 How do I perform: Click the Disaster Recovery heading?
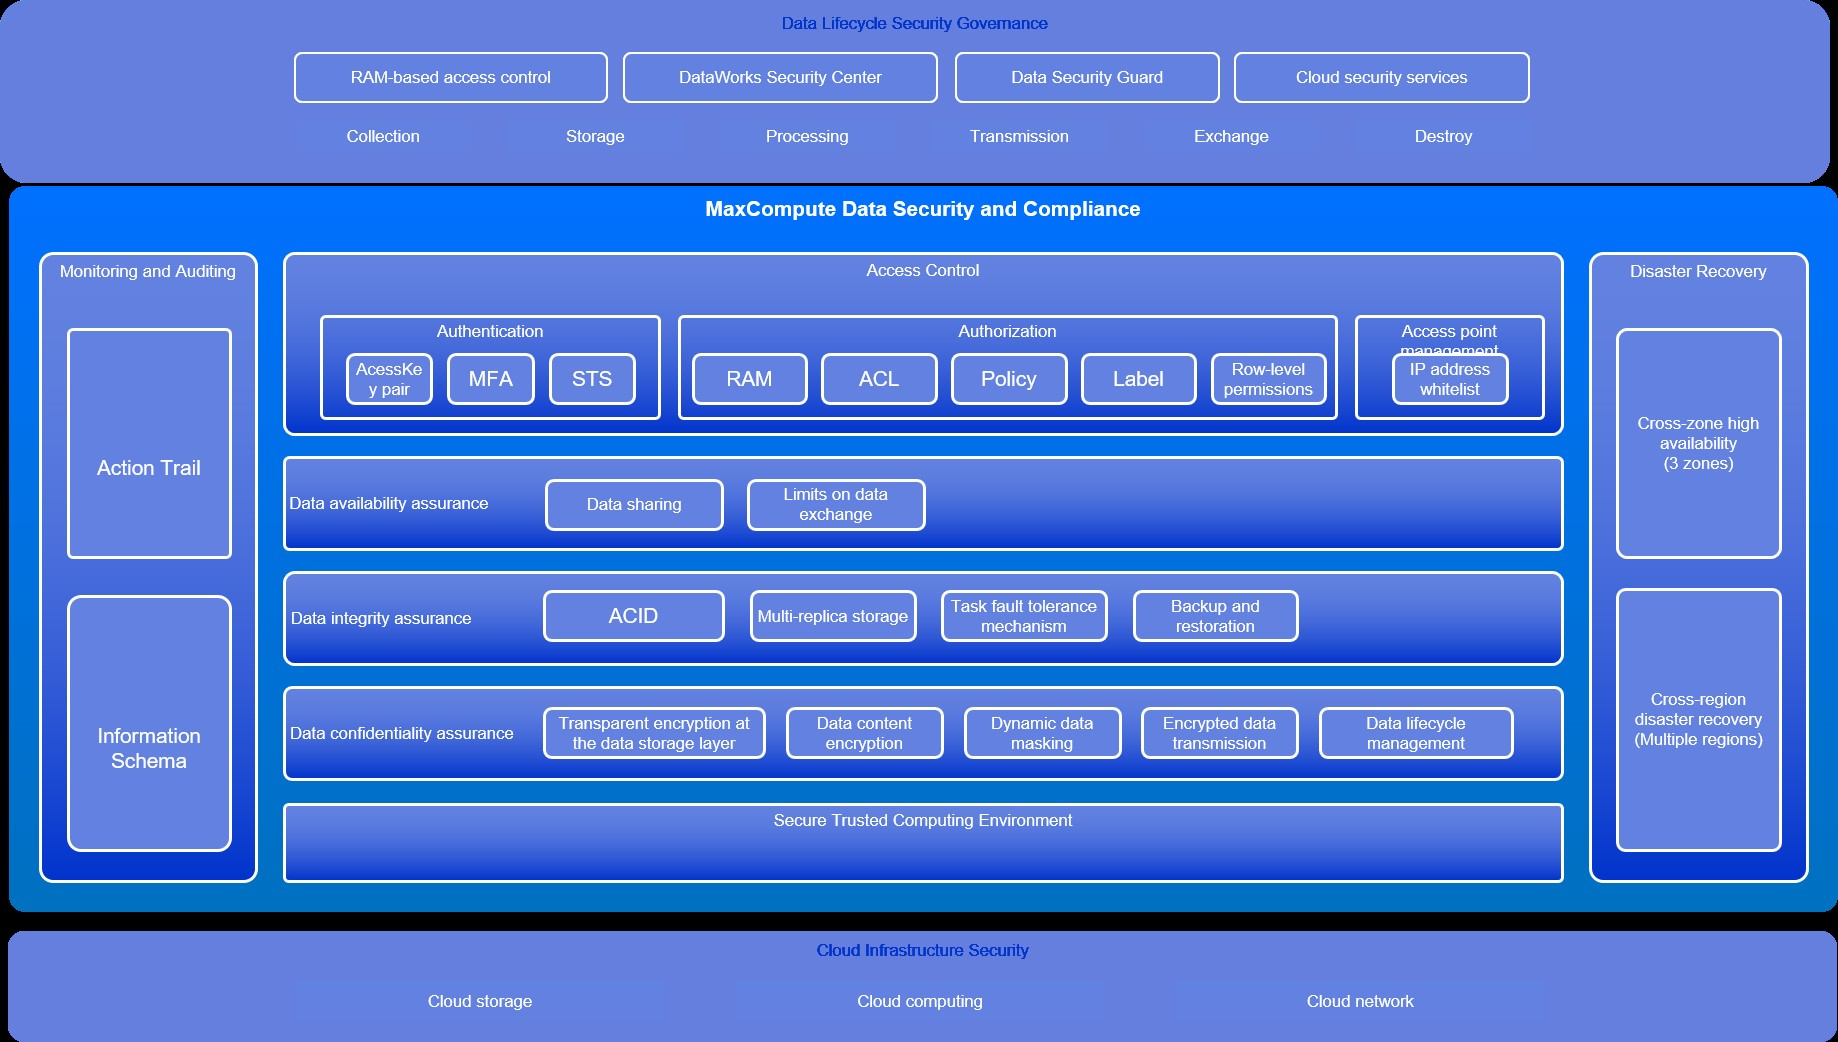(x=1698, y=271)
